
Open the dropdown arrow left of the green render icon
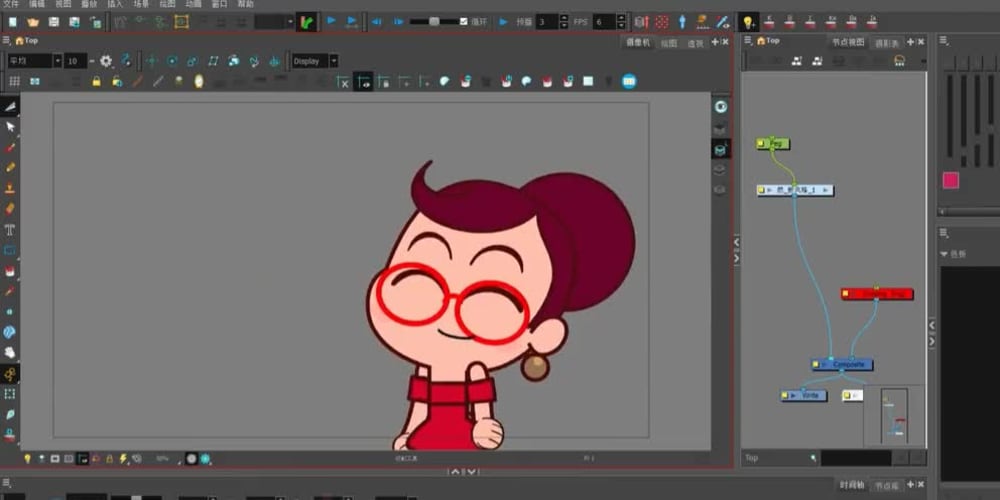click(x=290, y=22)
